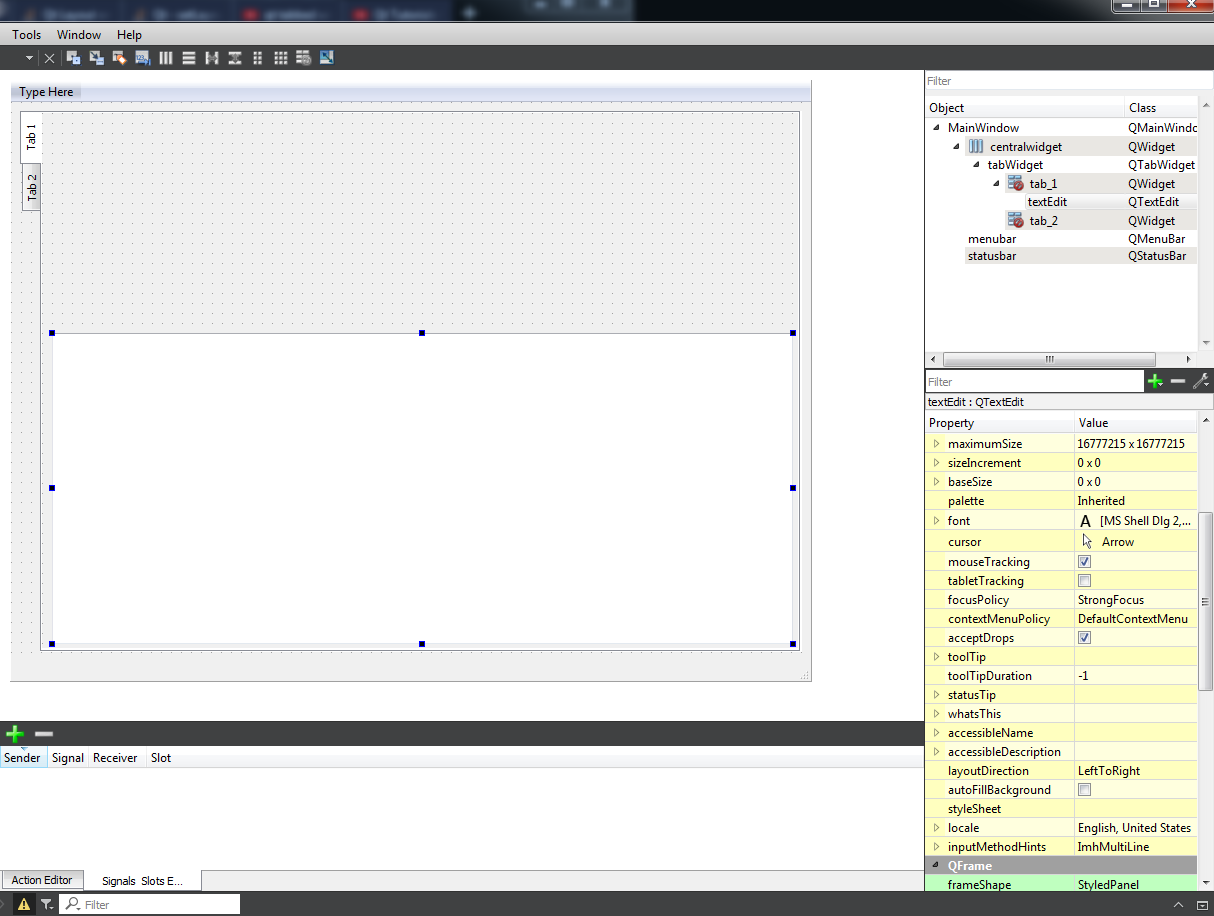
Task: Click the Adjust Size toolbar icon
Action: pyautogui.click(x=327, y=57)
